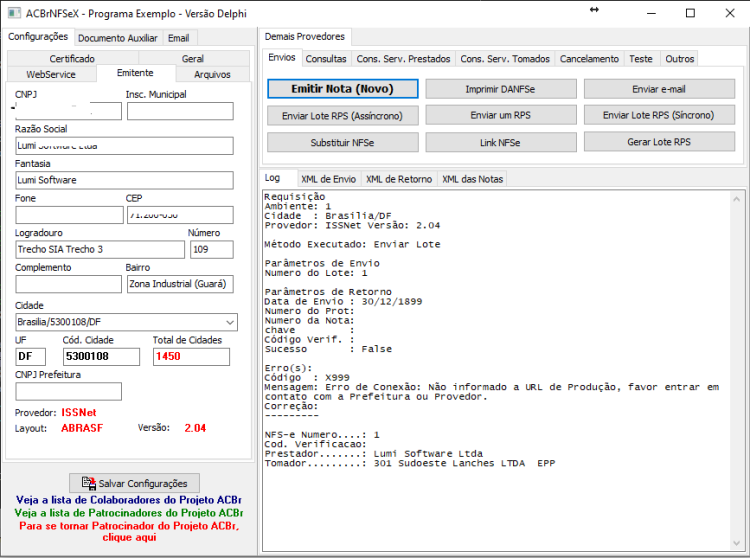This screenshot has height=558, width=750.
Task: Click the Tomador log line
Action: [x=410, y=463]
